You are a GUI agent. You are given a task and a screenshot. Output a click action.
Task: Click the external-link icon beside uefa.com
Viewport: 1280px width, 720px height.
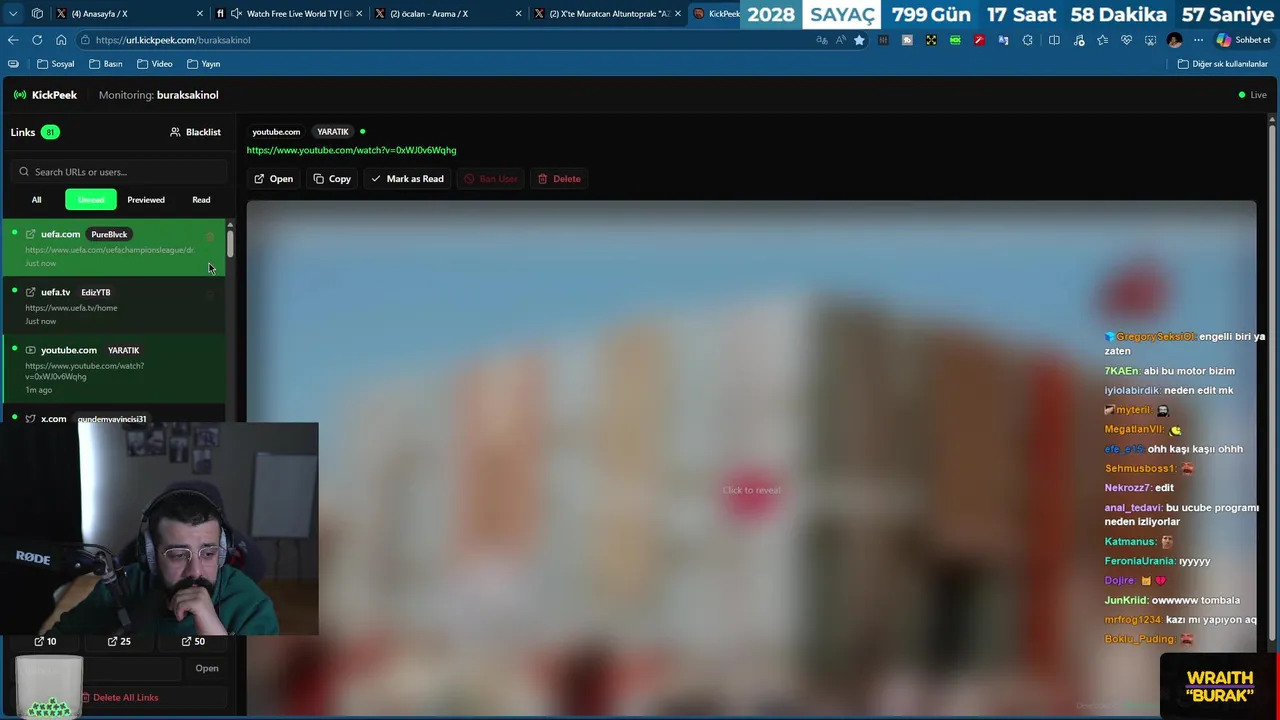[30, 234]
